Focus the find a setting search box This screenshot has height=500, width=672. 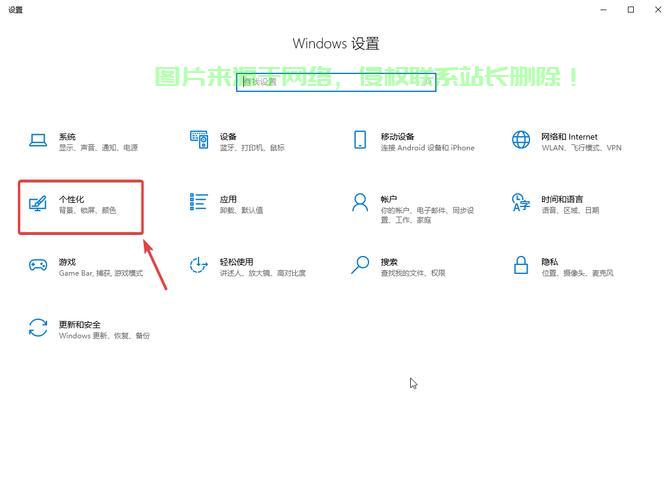click(x=336, y=82)
